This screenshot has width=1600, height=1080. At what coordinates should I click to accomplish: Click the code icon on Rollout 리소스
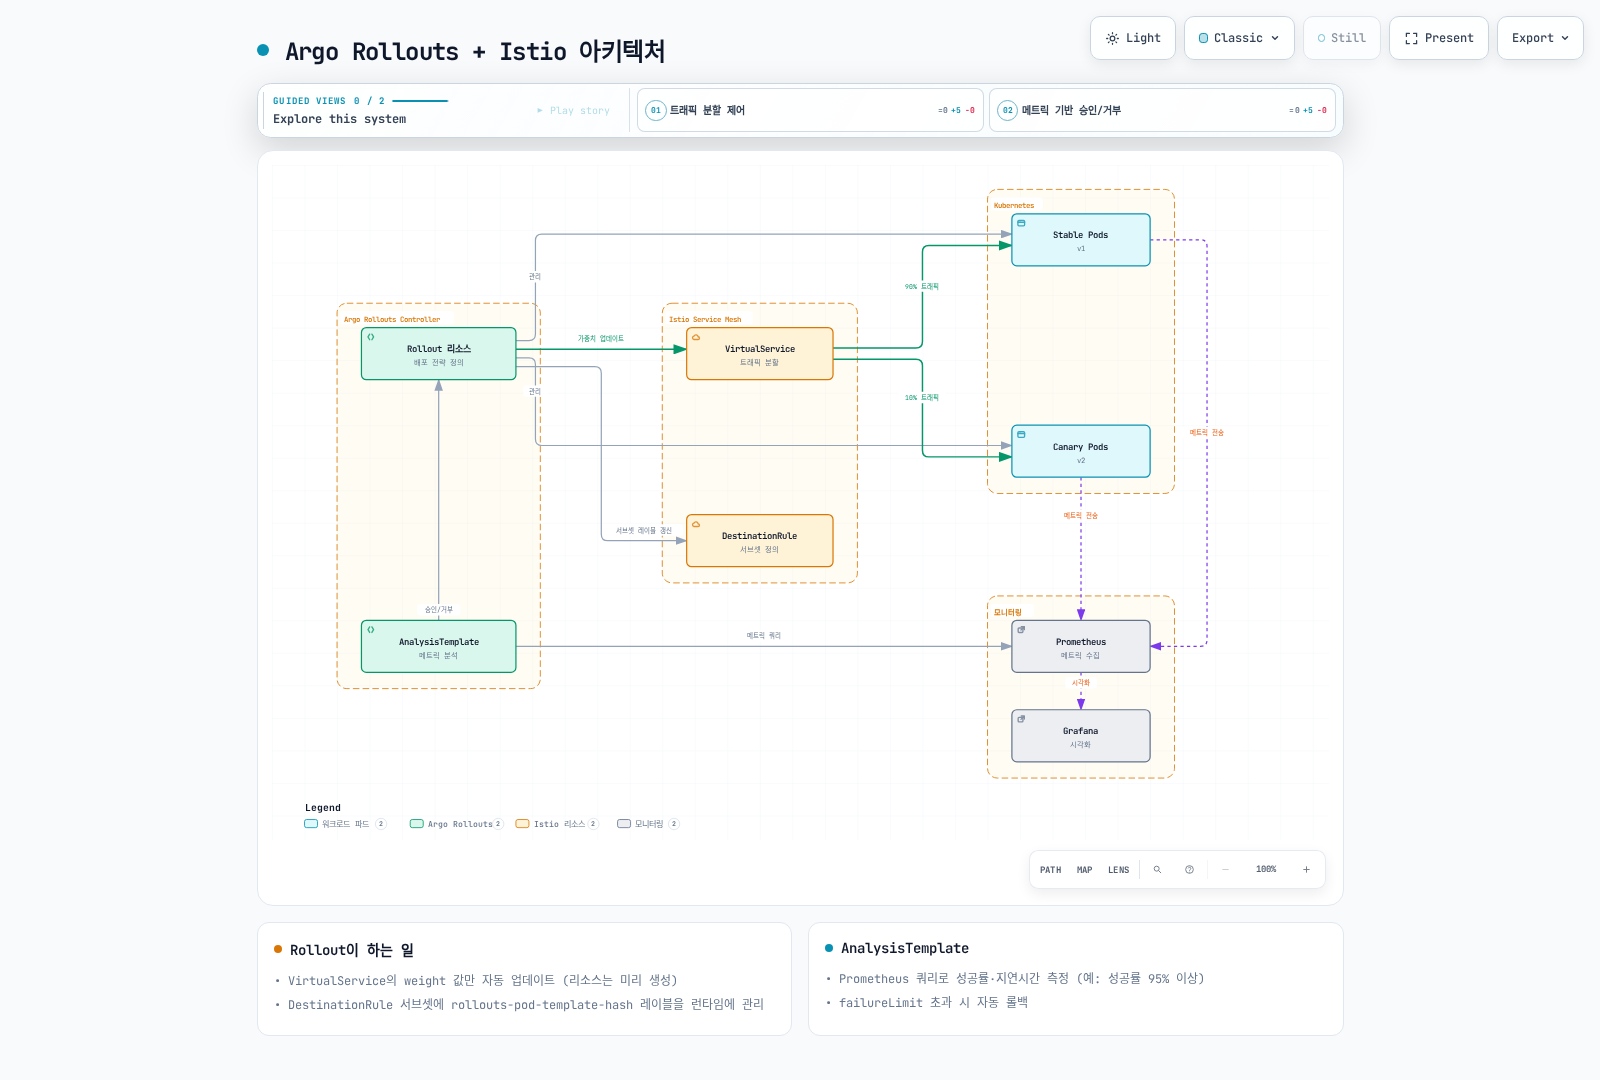click(x=371, y=337)
